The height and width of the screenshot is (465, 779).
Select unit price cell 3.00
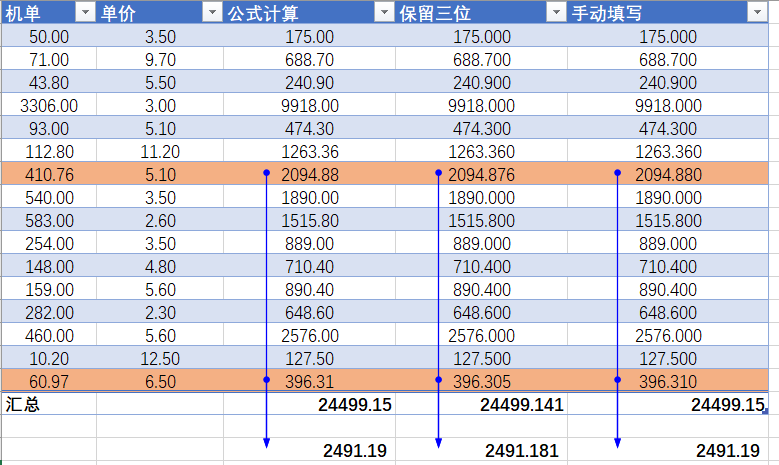pos(160,105)
